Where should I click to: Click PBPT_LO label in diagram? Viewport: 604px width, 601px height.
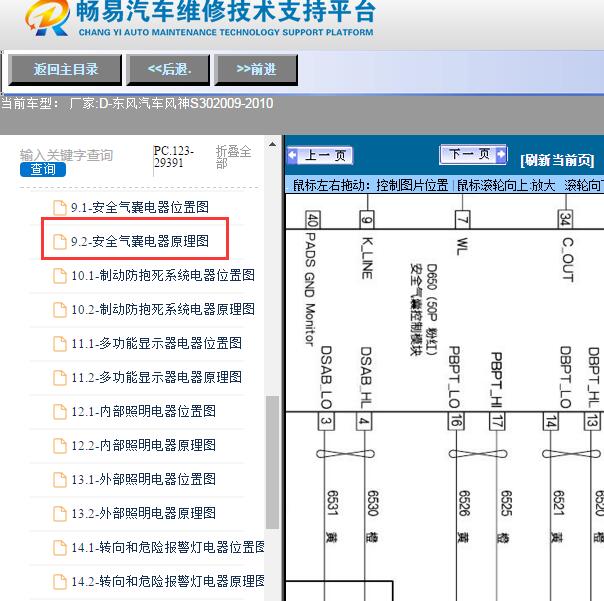pyautogui.click(x=455, y=377)
